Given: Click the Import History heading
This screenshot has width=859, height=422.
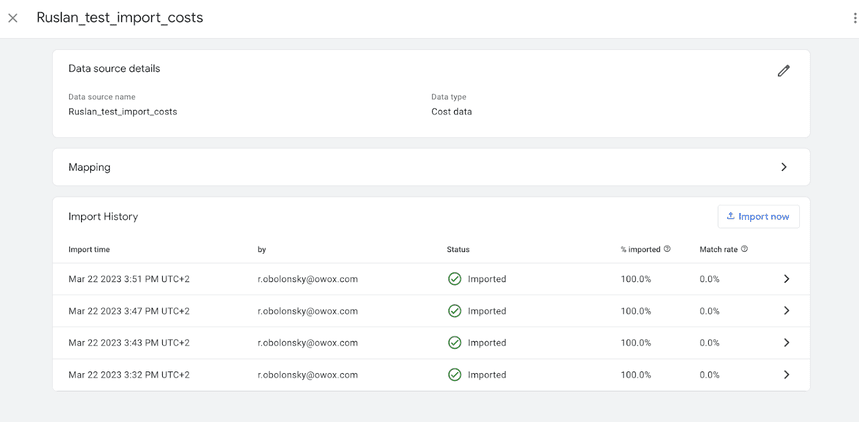Looking at the screenshot, I should [103, 216].
